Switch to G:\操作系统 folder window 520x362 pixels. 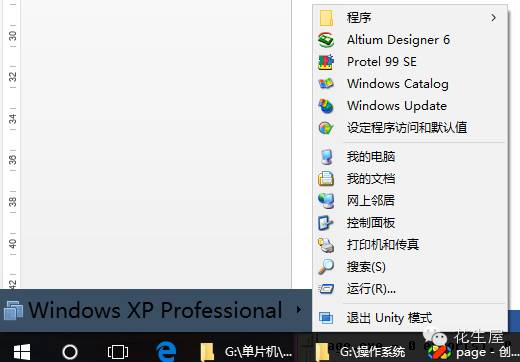360,352
